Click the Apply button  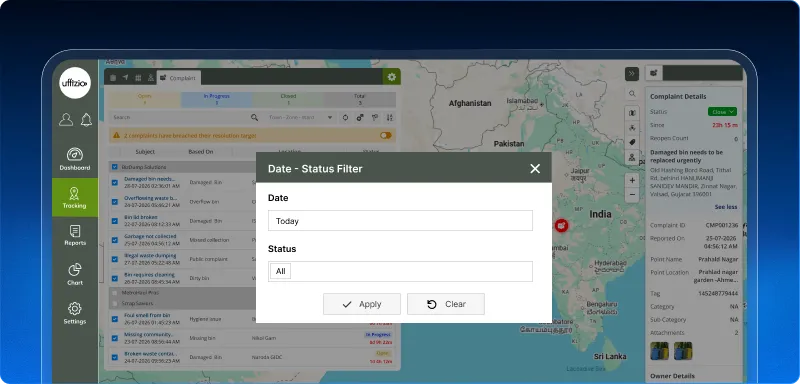[x=362, y=304]
